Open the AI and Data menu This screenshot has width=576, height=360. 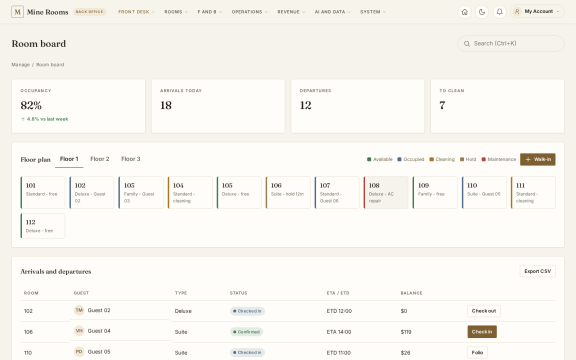(x=332, y=12)
